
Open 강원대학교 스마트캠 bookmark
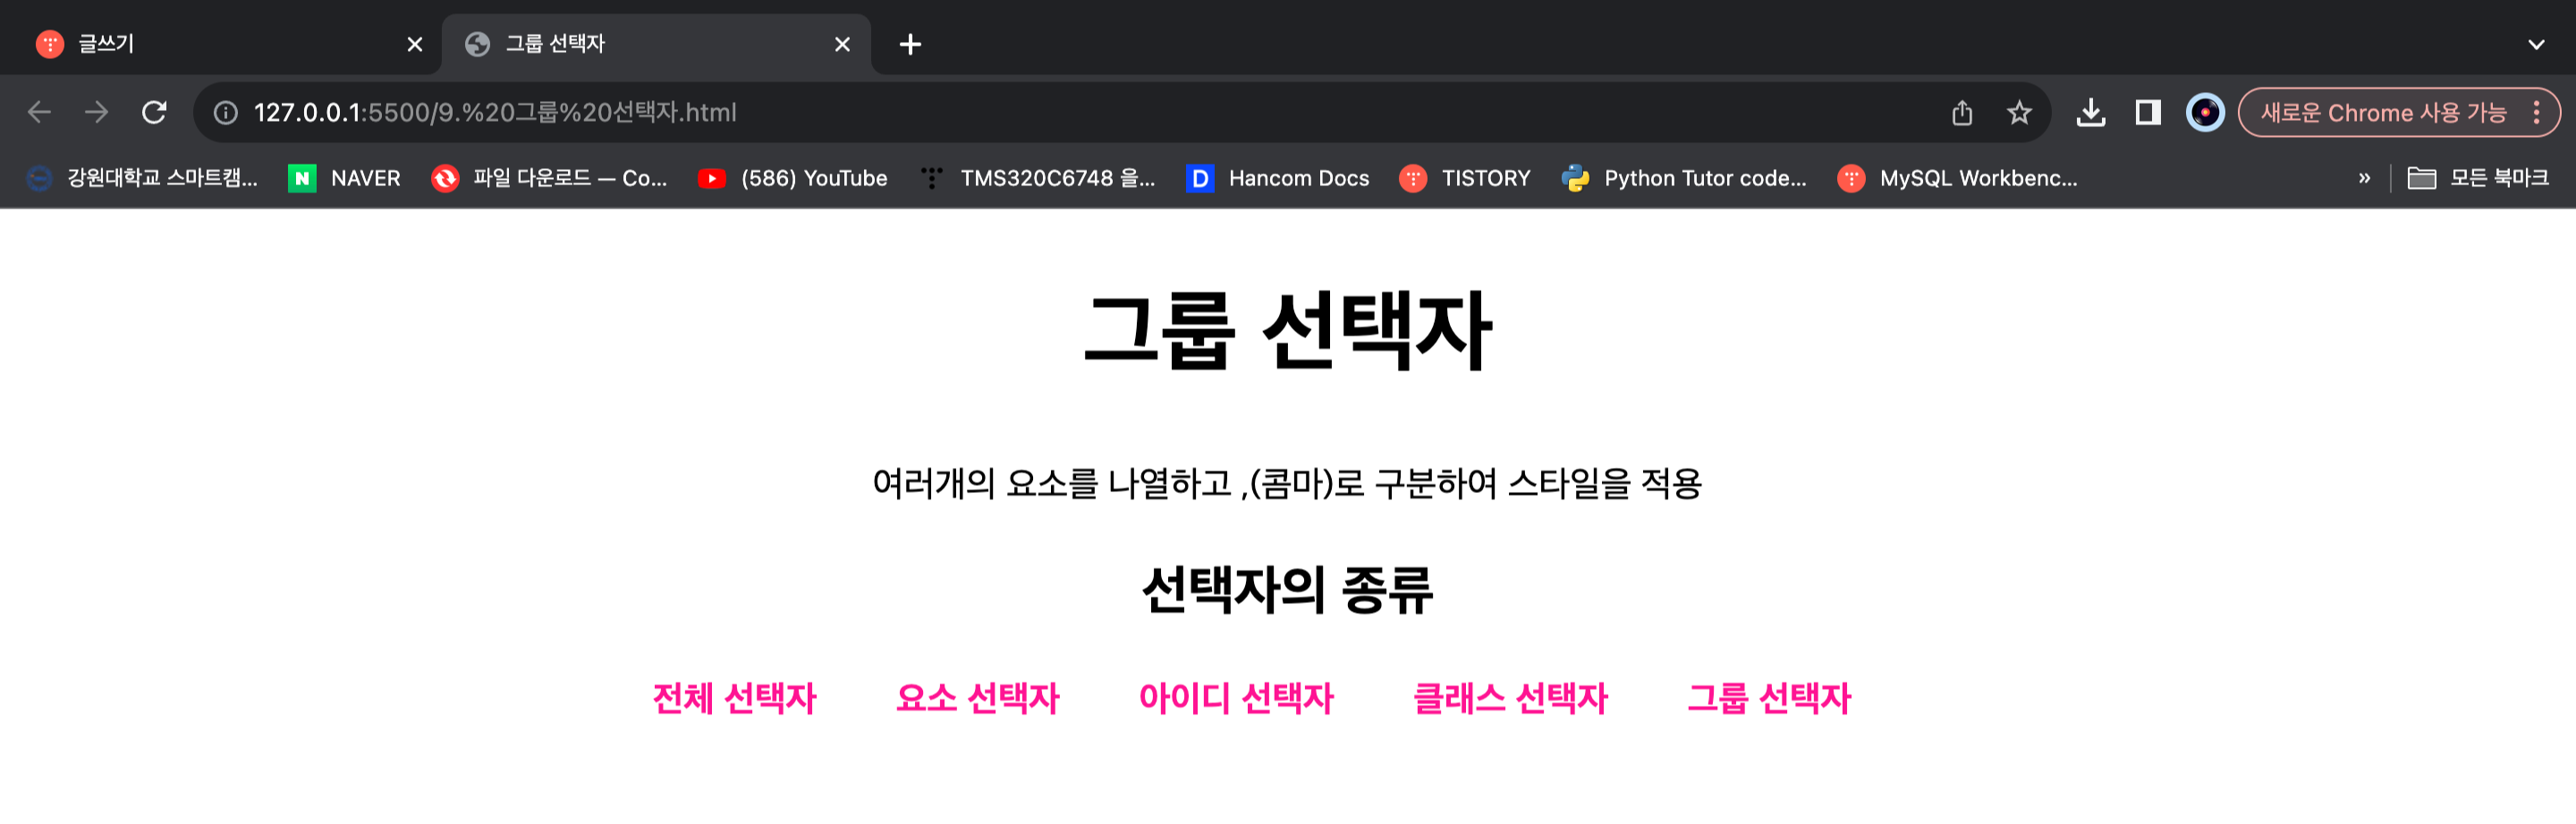[142, 178]
